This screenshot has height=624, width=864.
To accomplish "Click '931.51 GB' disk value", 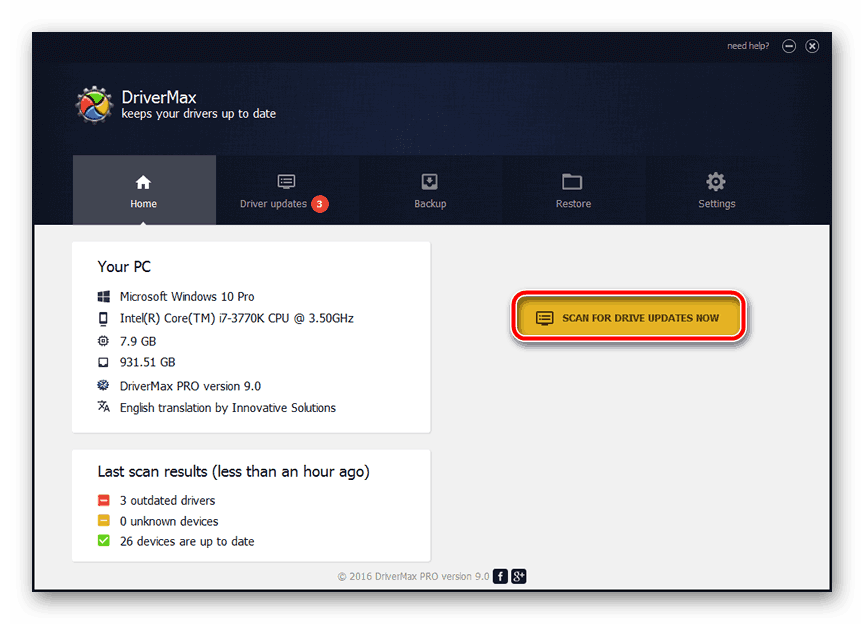I will tap(148, 362).
